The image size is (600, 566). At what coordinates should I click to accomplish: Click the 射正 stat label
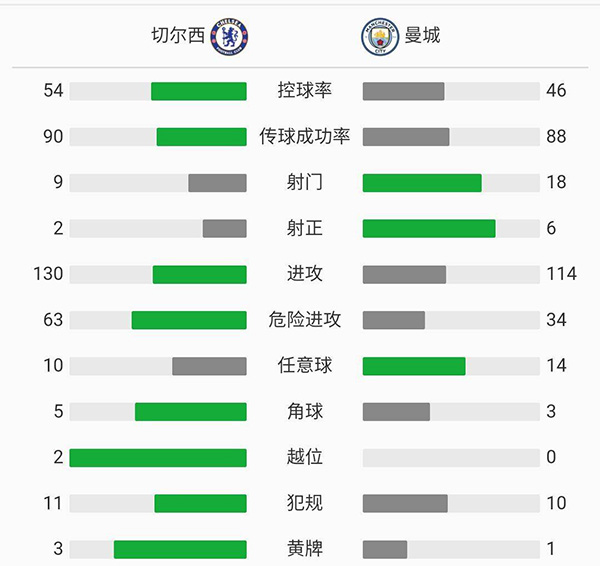(305, 228)
